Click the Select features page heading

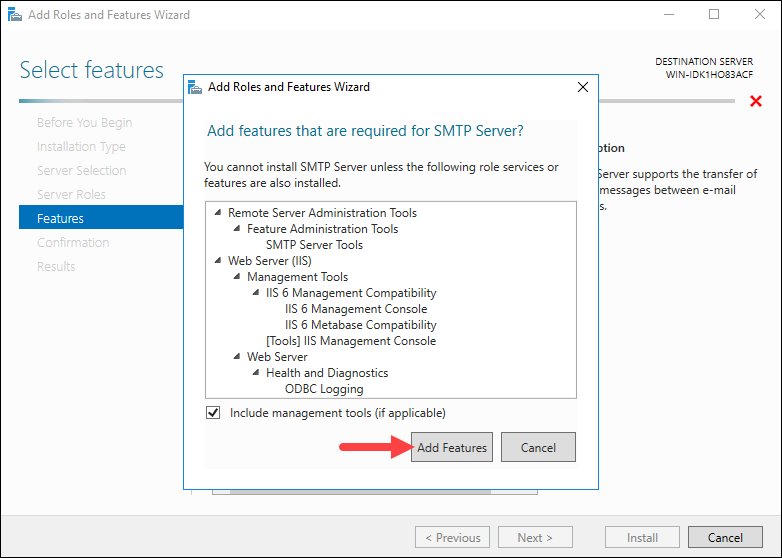click(x=92, y=70)
